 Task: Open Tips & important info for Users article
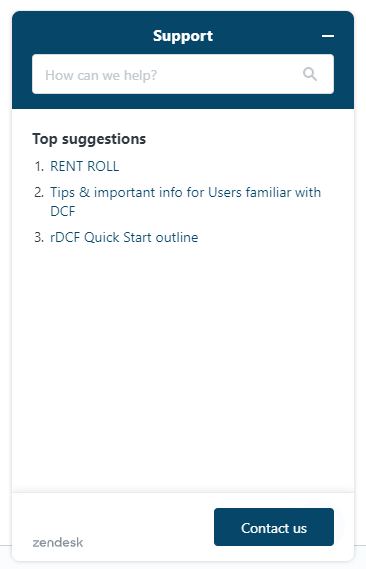pyautogui.click(x=185, y=201)
